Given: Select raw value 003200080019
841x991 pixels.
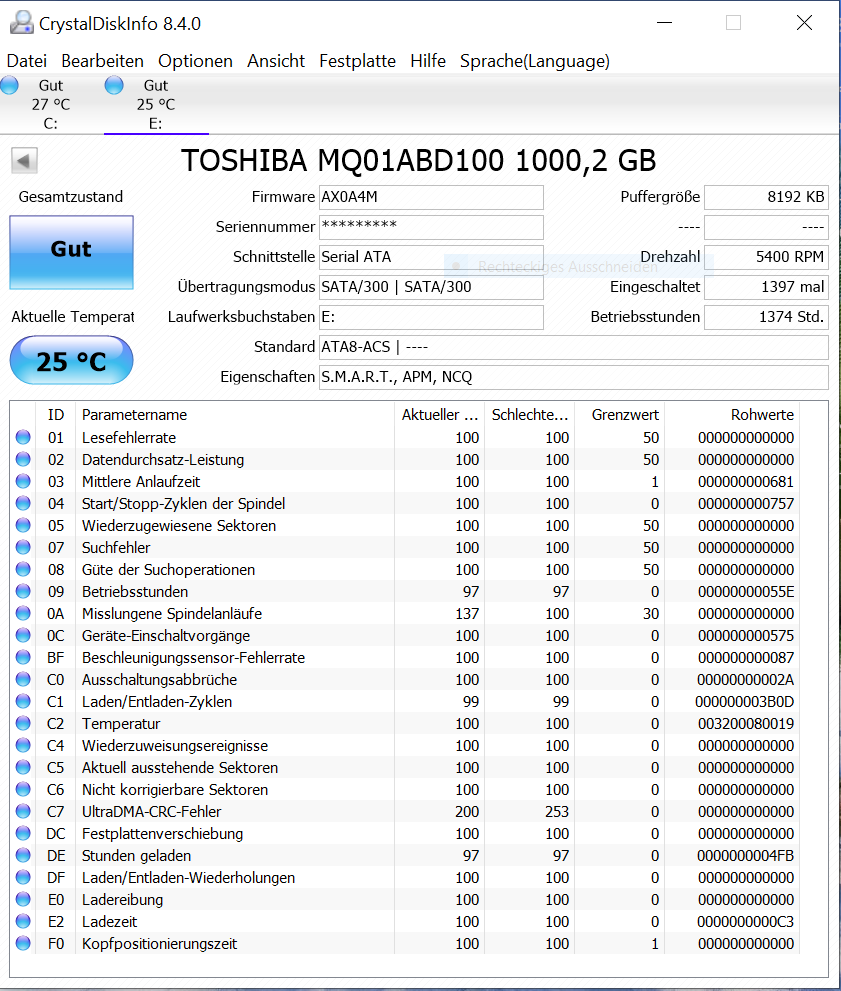Looking at the screenshot, I should (746, 724).
